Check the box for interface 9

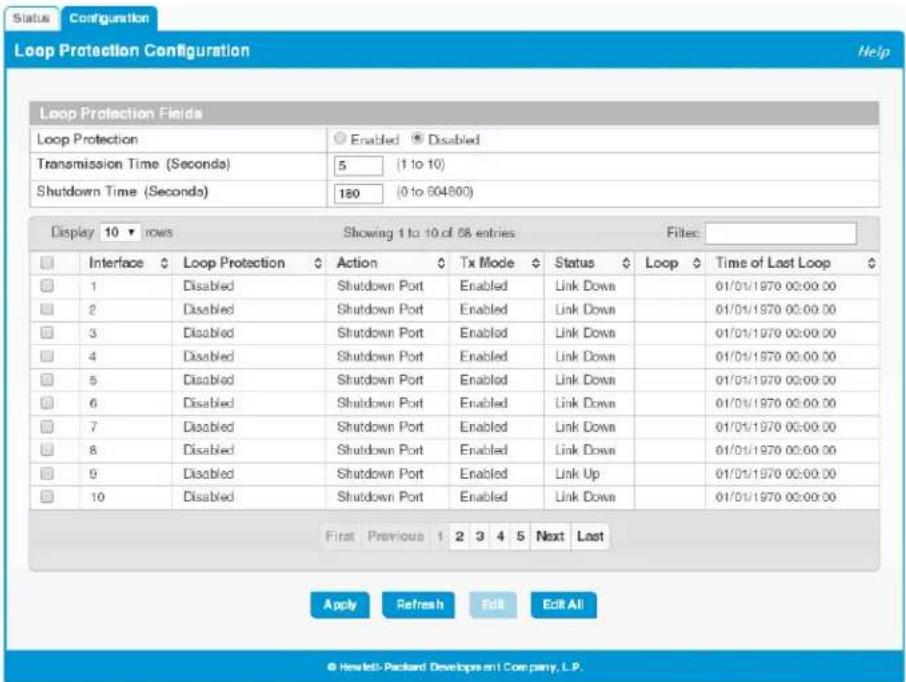(47, 473)
